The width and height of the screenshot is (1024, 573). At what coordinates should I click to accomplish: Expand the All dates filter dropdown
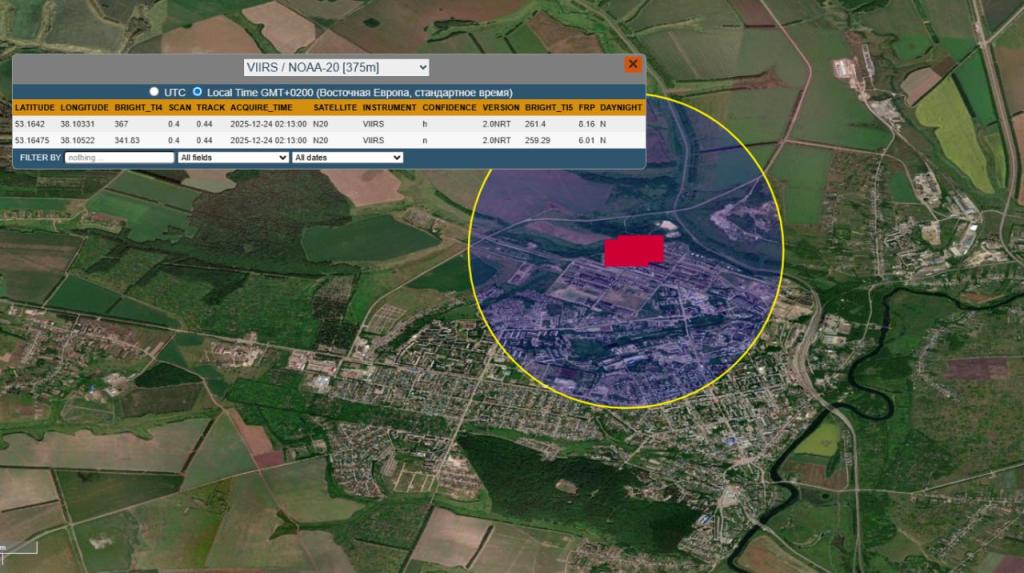347,157
